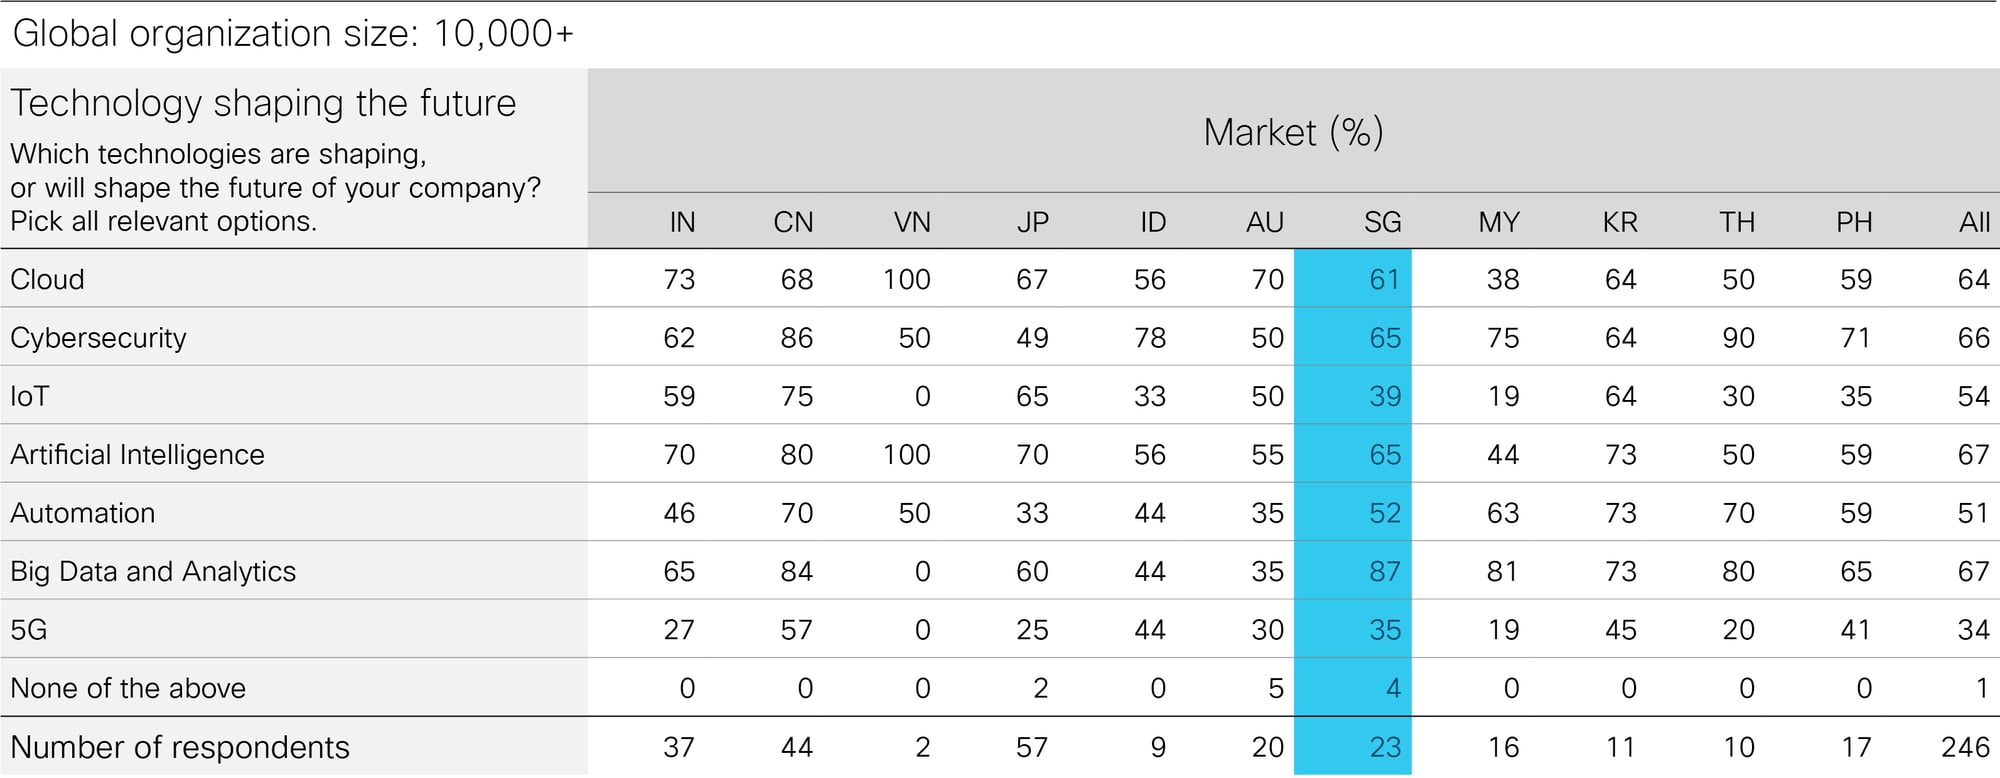This screenshot has height=778, width=2000.
Task: Select the Number of respondents row label
Action: click(180, 747)
